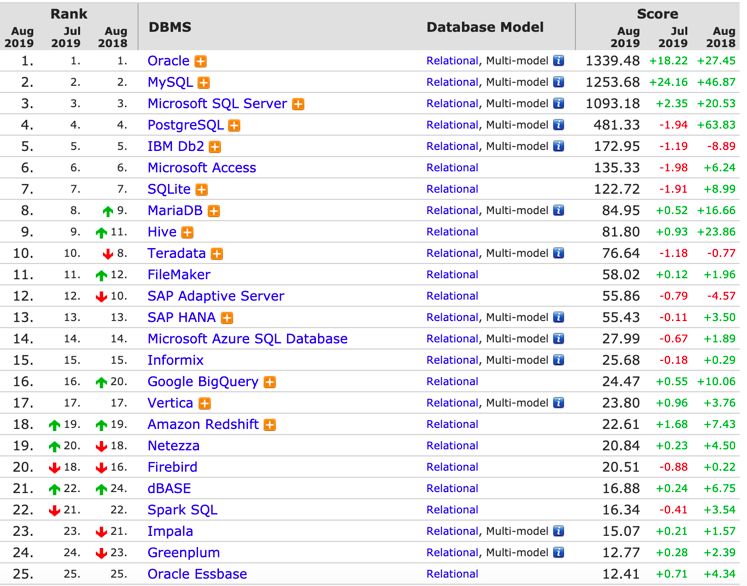Open the Oracle Essbase link
The width and height of the screenshot is (747, 586).
197,574
